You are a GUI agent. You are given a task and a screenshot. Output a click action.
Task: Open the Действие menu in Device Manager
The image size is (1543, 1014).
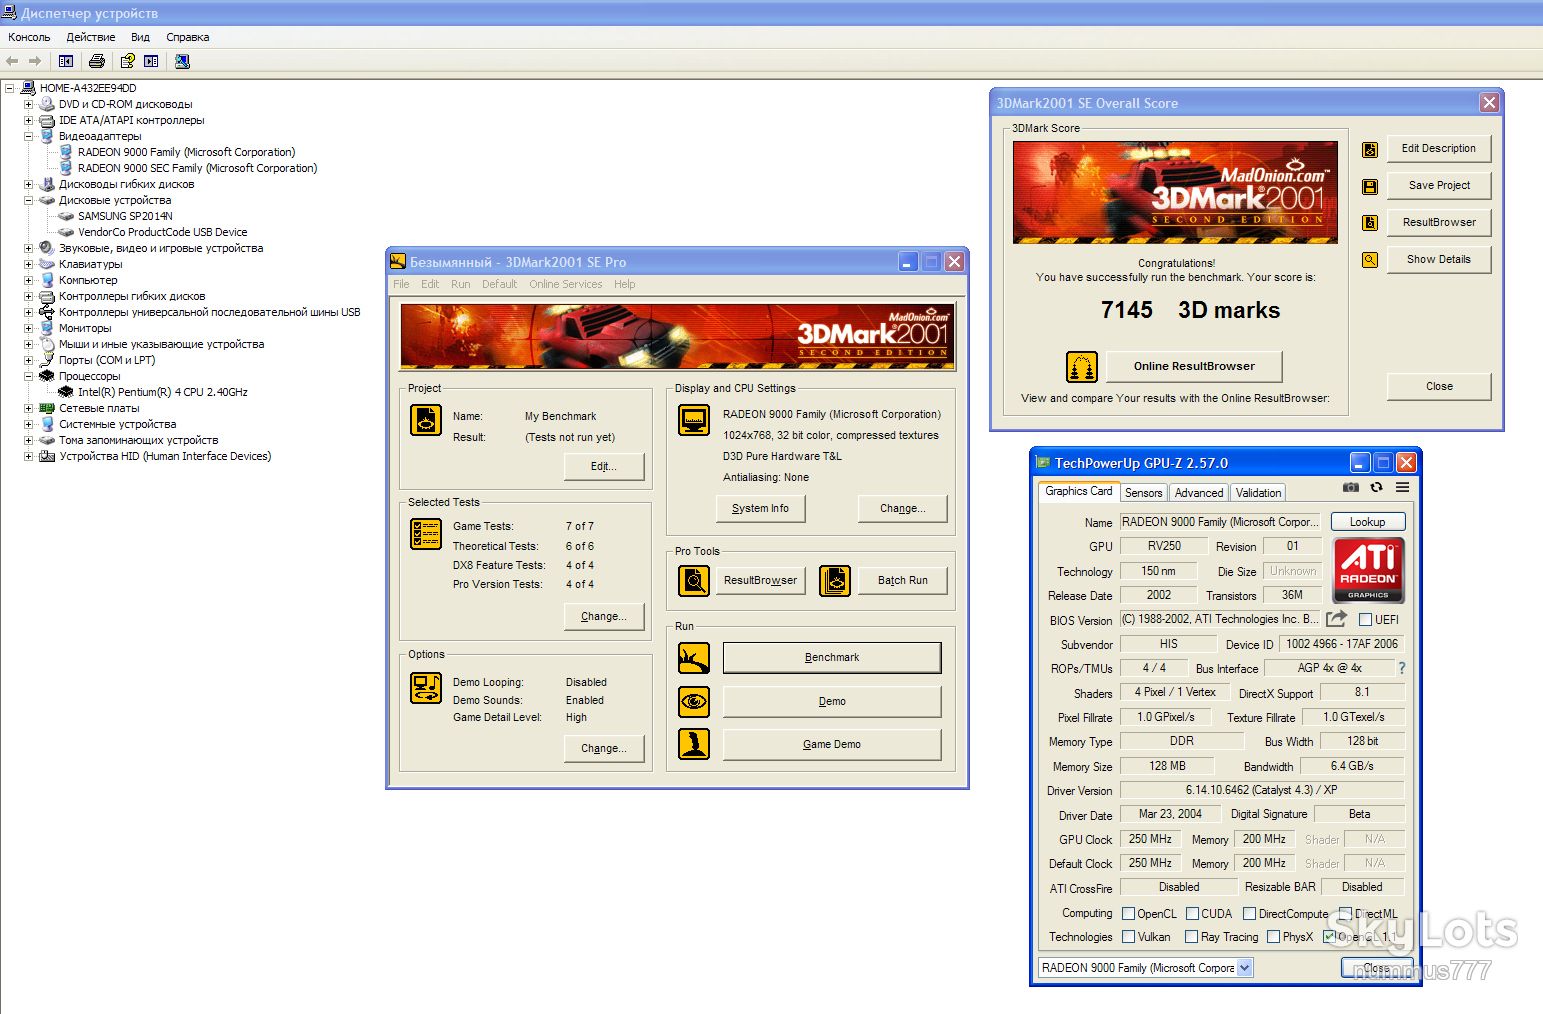coord(91,37)
